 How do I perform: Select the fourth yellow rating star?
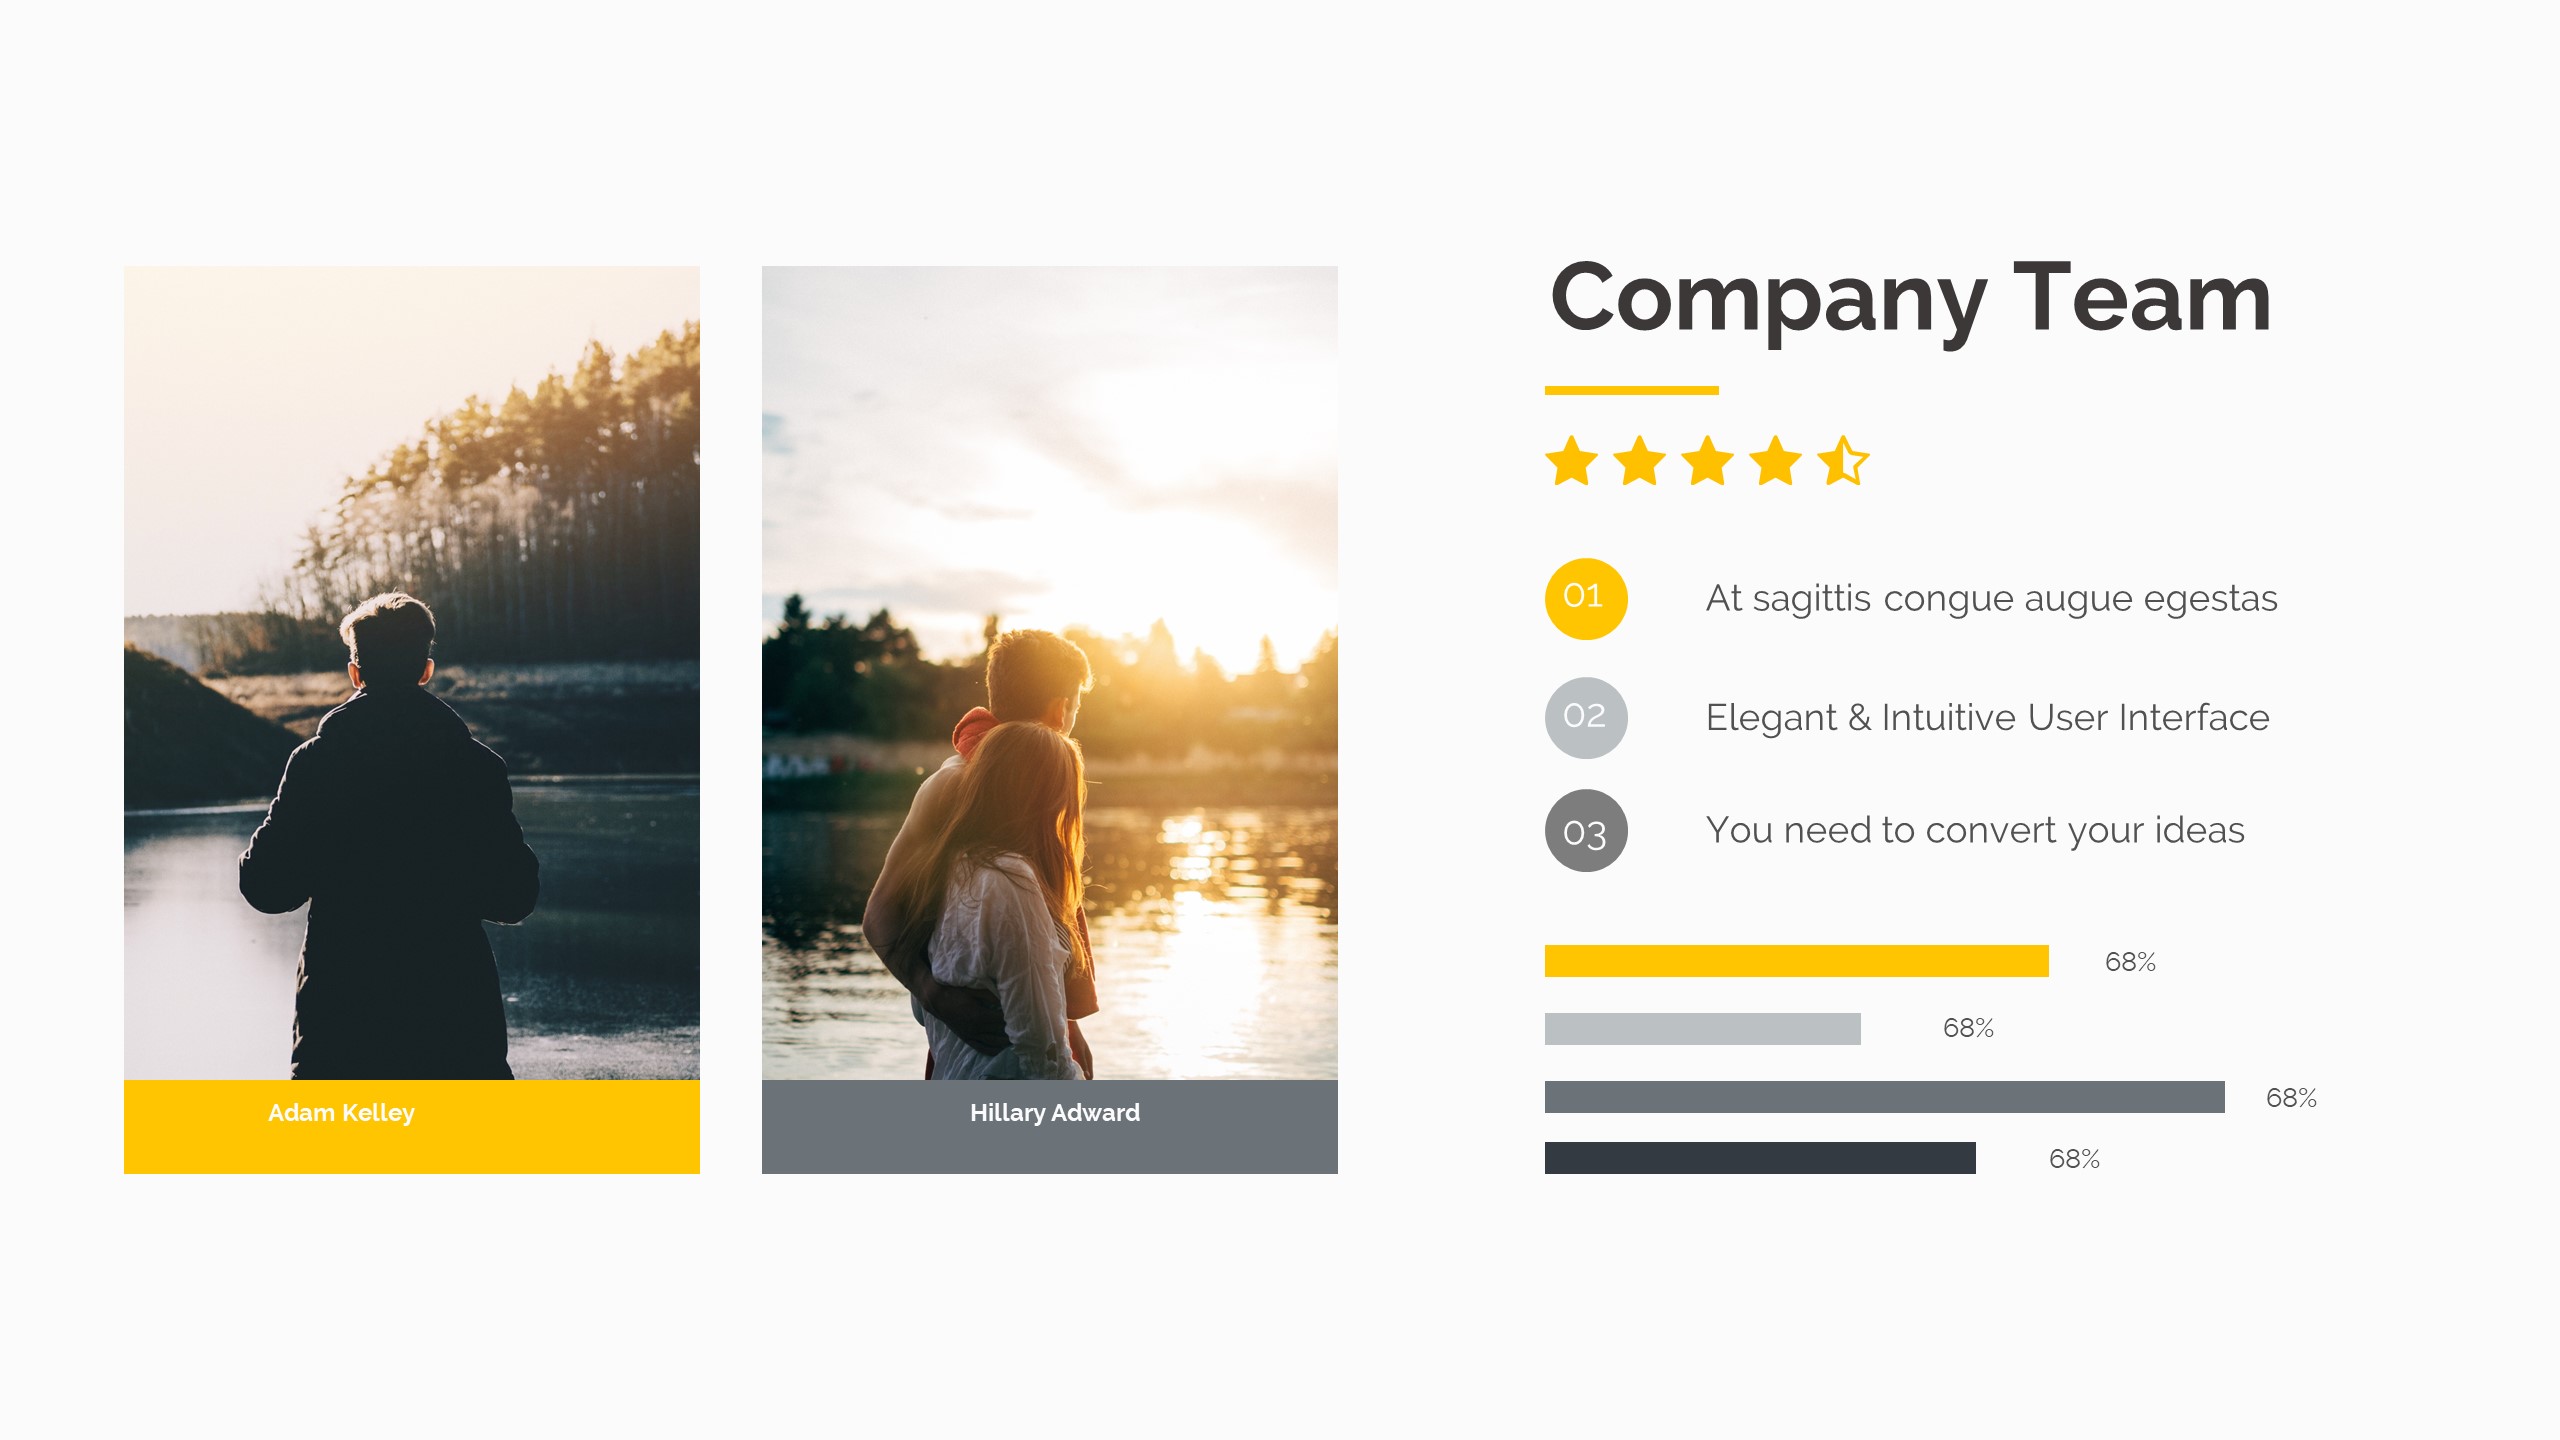click(1776, 461)
